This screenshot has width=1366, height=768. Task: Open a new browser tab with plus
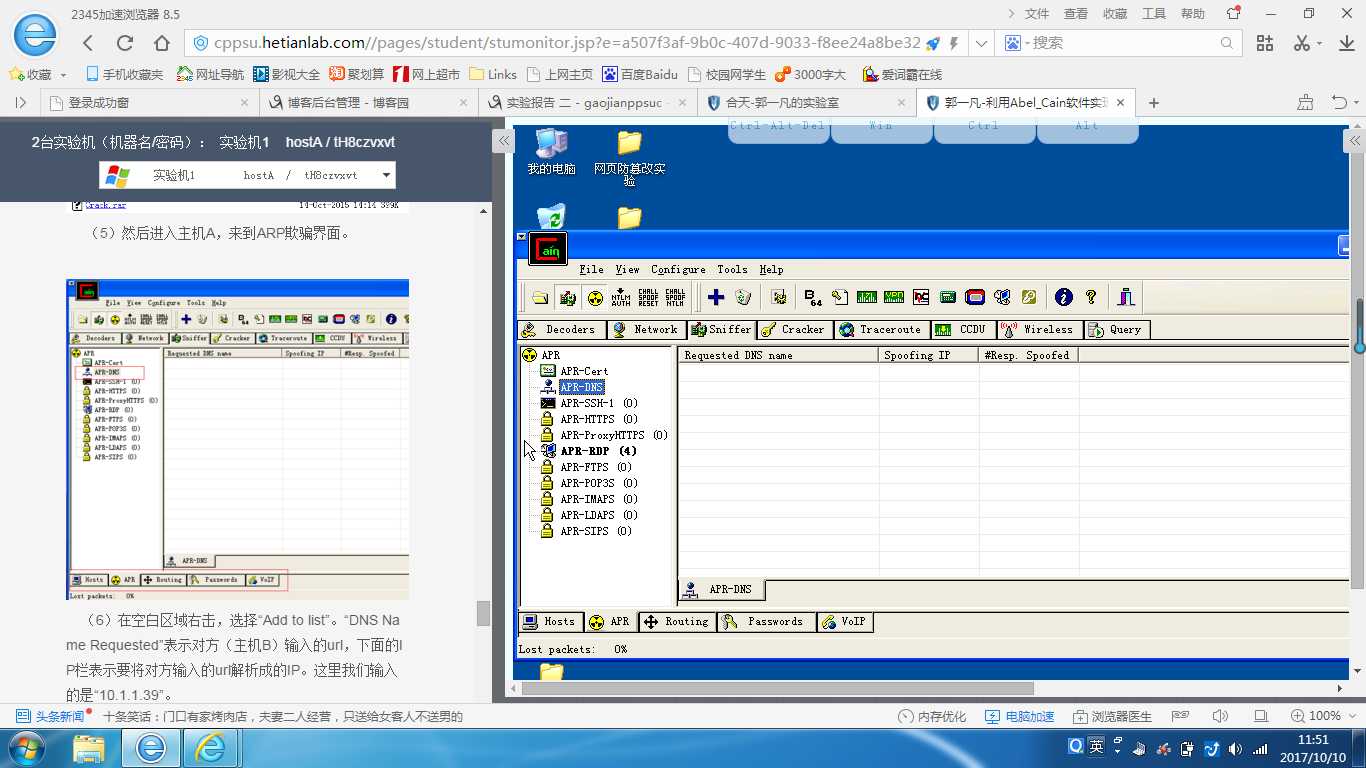click(x=1154, y=103)
